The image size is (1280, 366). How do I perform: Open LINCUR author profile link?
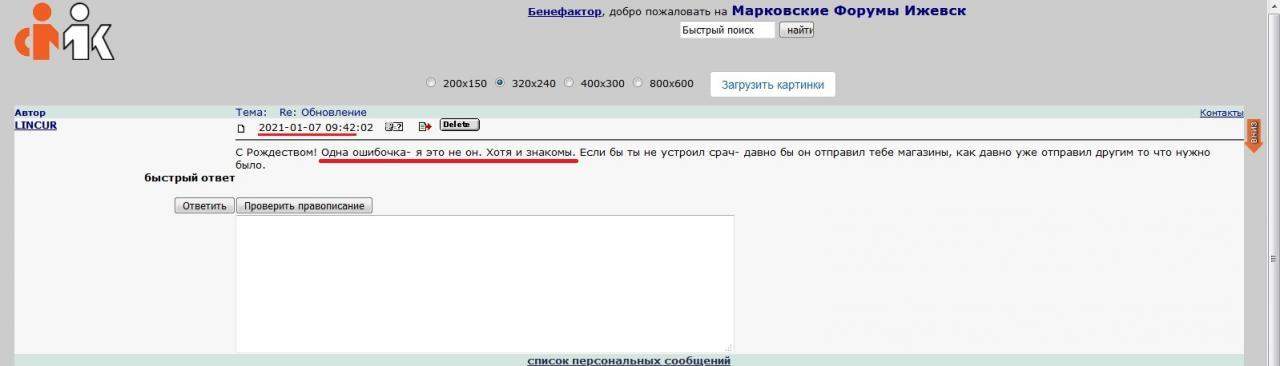coord(35,125)
